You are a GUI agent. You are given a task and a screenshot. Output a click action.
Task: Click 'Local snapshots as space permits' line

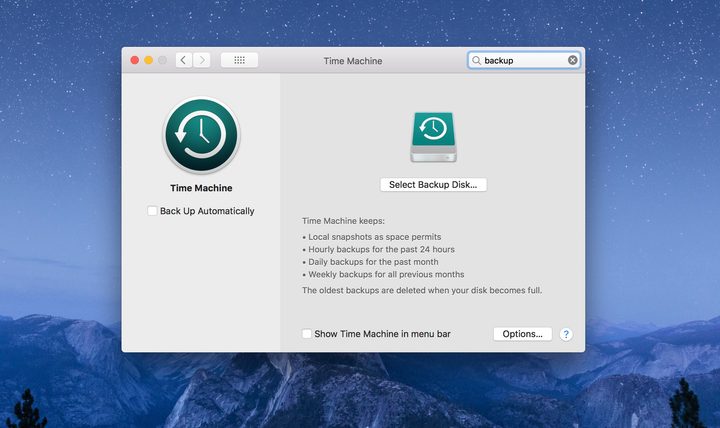click(x=371, y=237)
